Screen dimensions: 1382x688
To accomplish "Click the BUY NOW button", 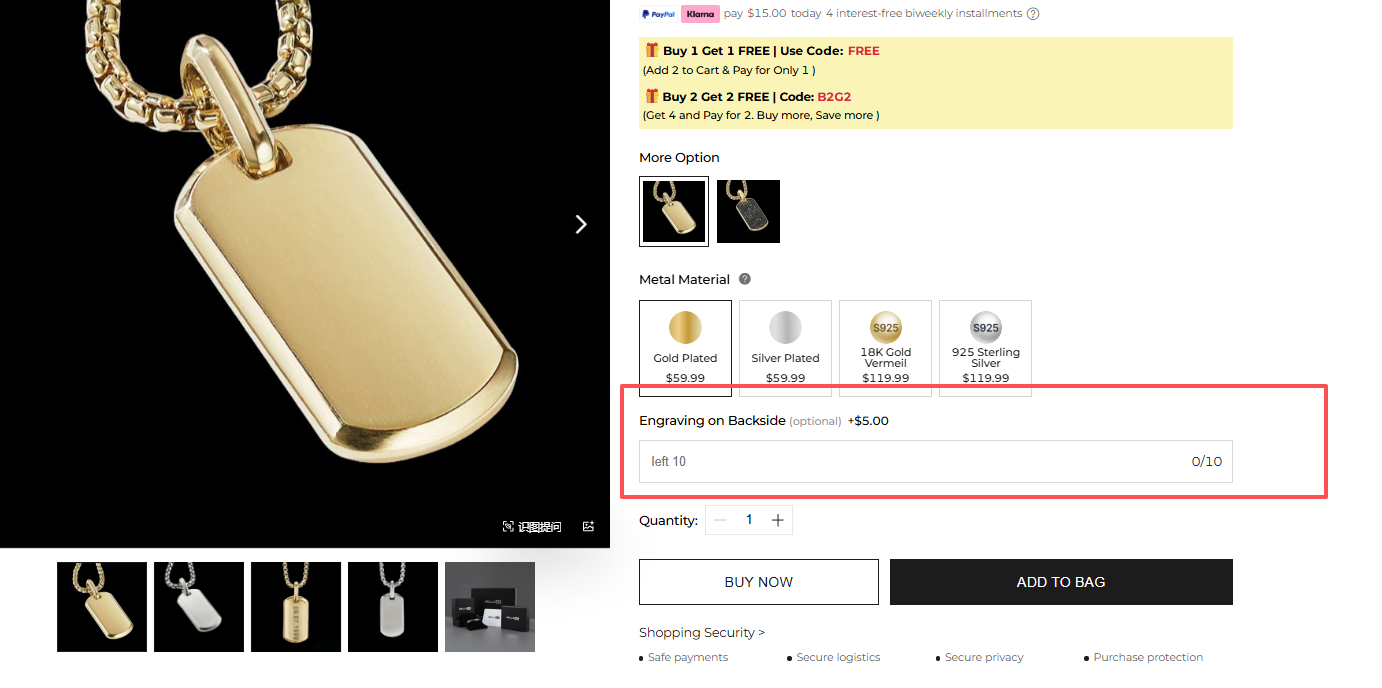I will 758,582.
